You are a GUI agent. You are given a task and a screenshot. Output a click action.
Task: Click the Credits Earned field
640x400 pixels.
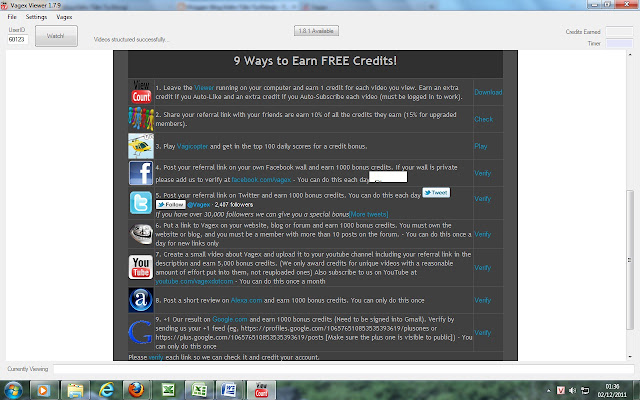pos(619,31)
